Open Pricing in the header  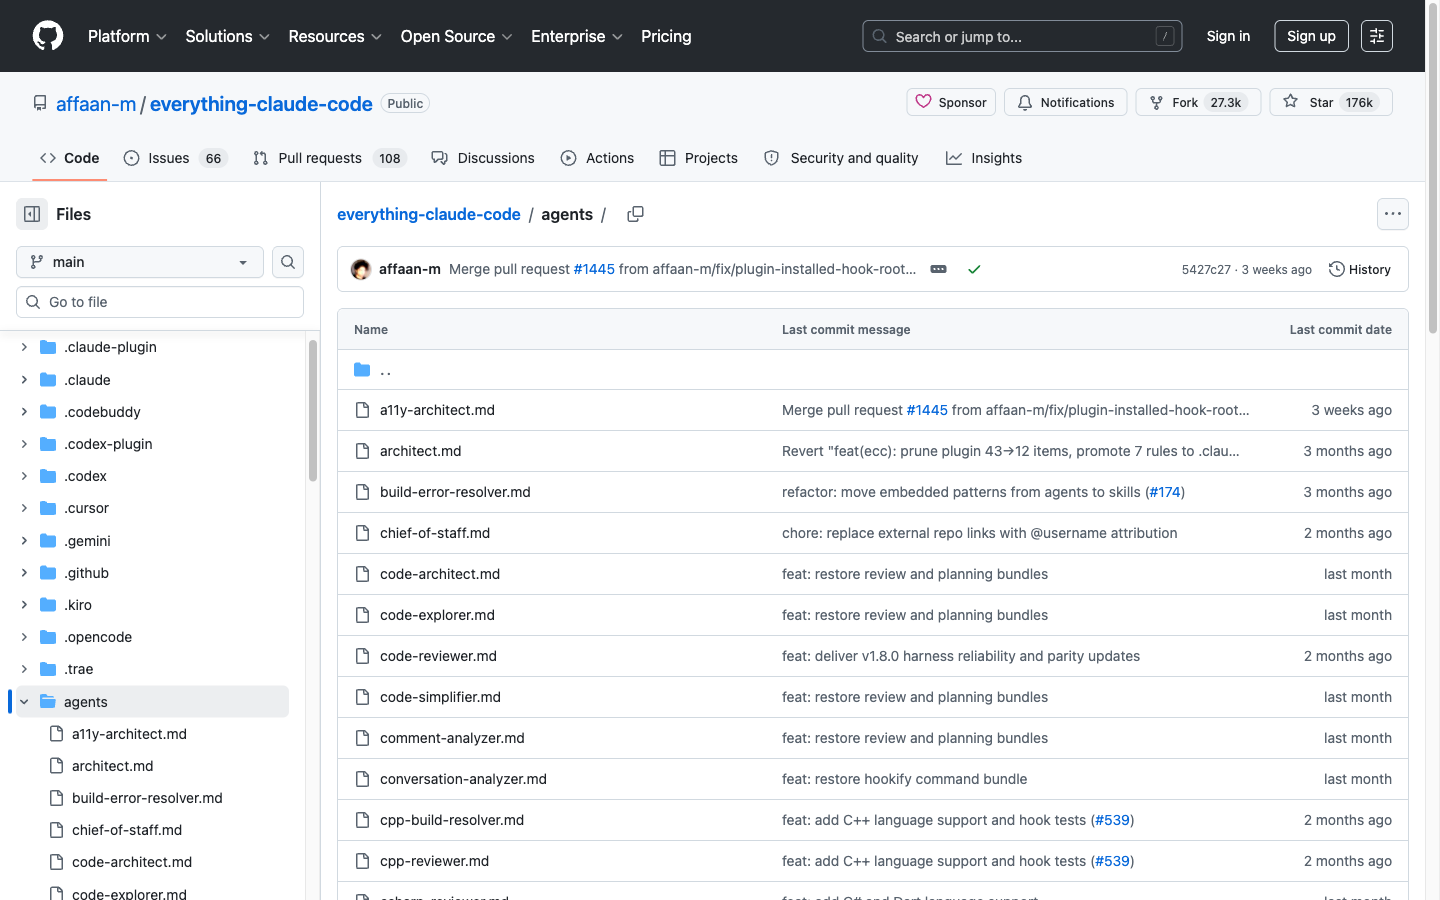coord(666,36)
